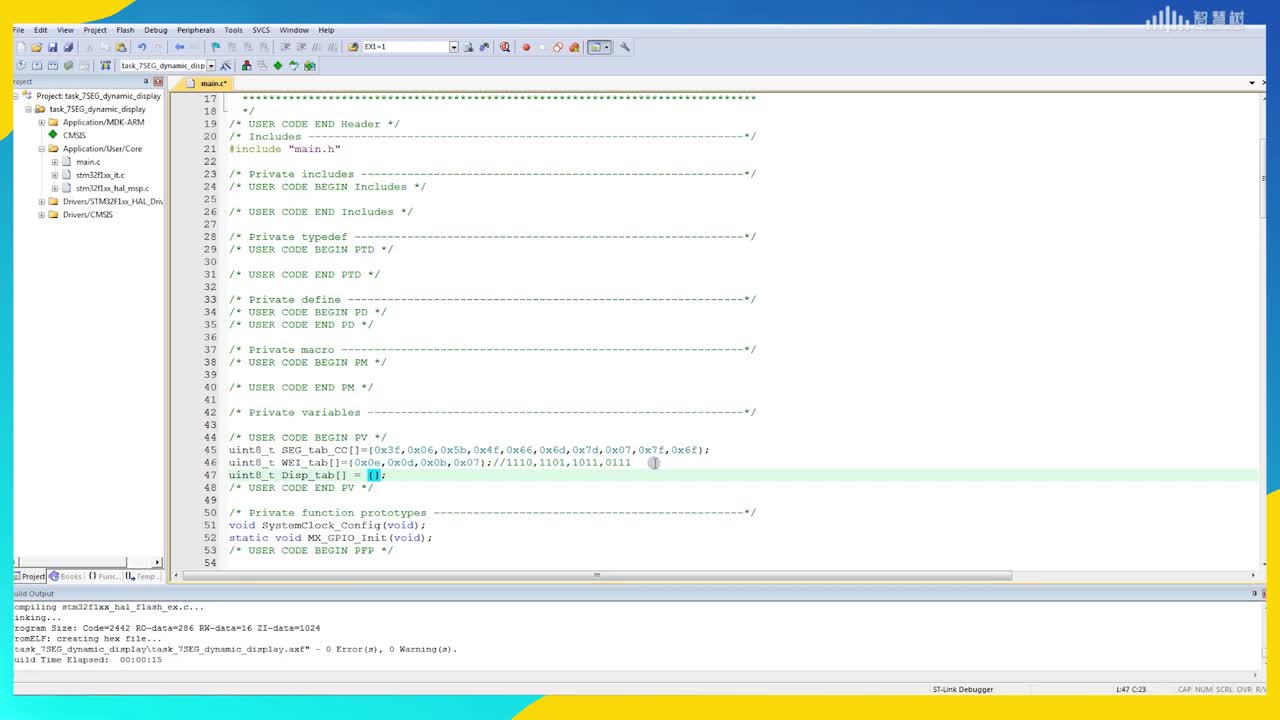Click the editor vertical scrollbar
1280x720 pixels.
click(1263, 180)
